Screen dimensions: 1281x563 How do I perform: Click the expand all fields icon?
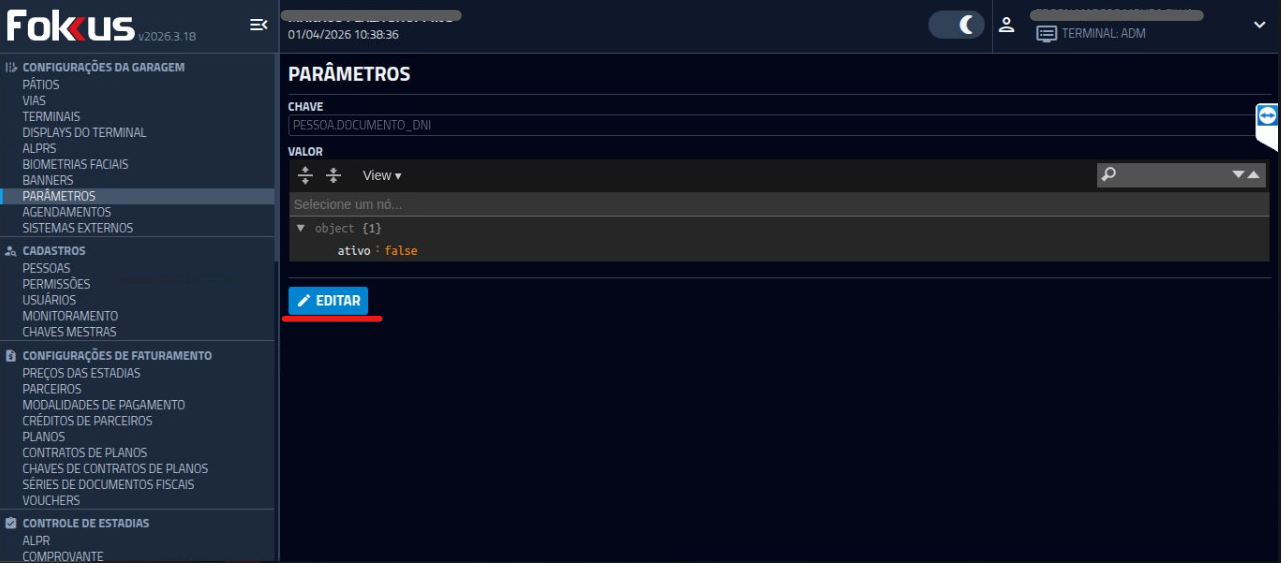click(x=306, y=175)
